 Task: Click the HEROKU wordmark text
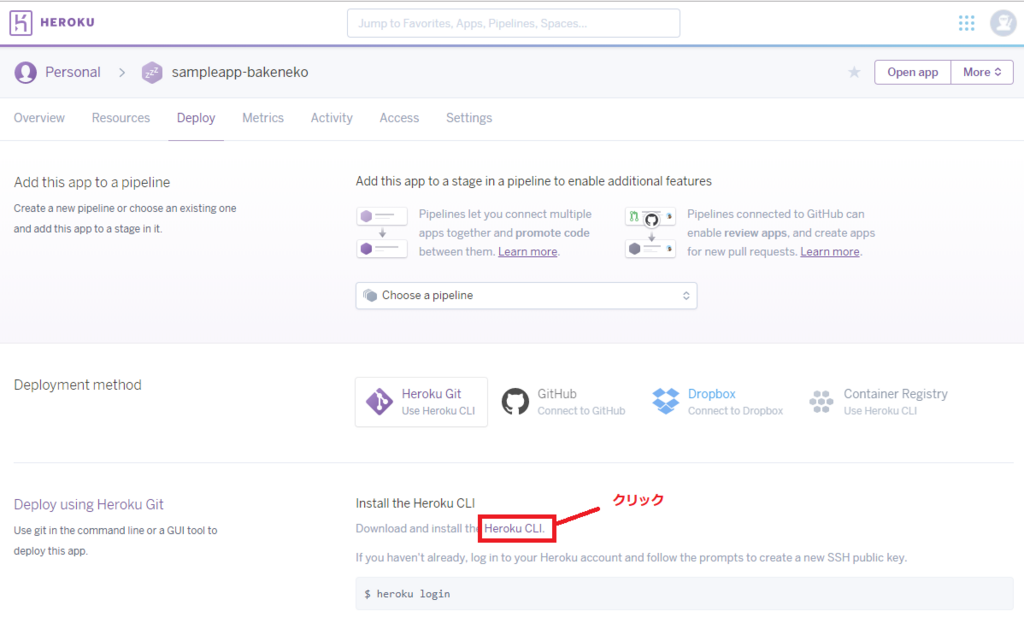coord(67,22)
